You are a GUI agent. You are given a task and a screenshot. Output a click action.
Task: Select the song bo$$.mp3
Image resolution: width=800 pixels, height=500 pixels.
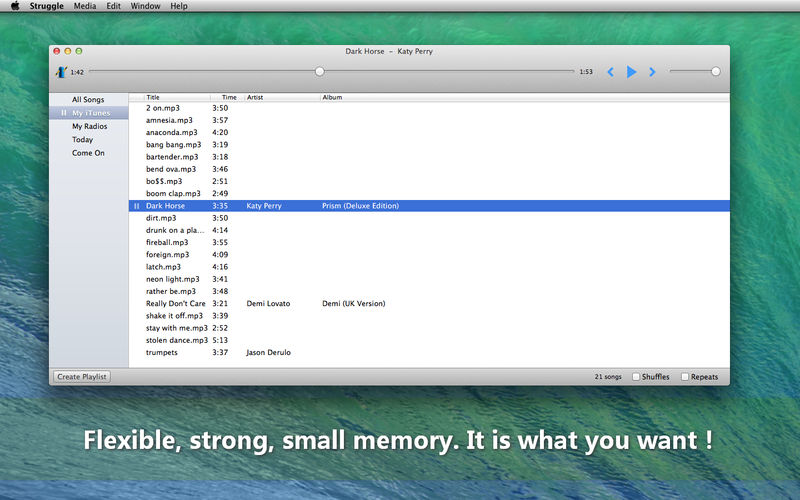[164, 182]
